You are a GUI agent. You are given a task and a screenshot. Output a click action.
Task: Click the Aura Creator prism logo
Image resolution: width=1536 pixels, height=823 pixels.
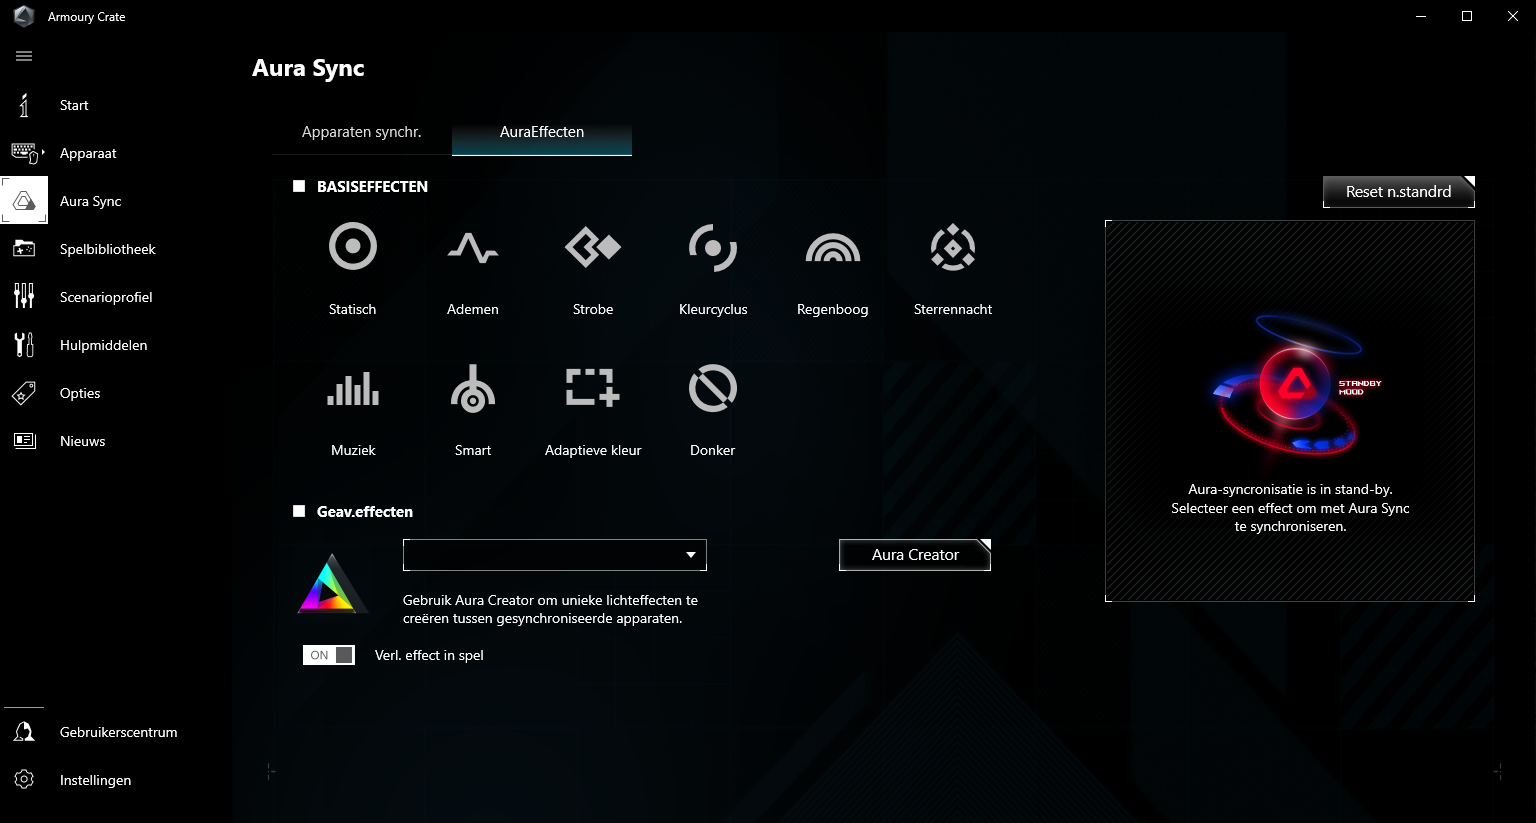coord(331,583)
